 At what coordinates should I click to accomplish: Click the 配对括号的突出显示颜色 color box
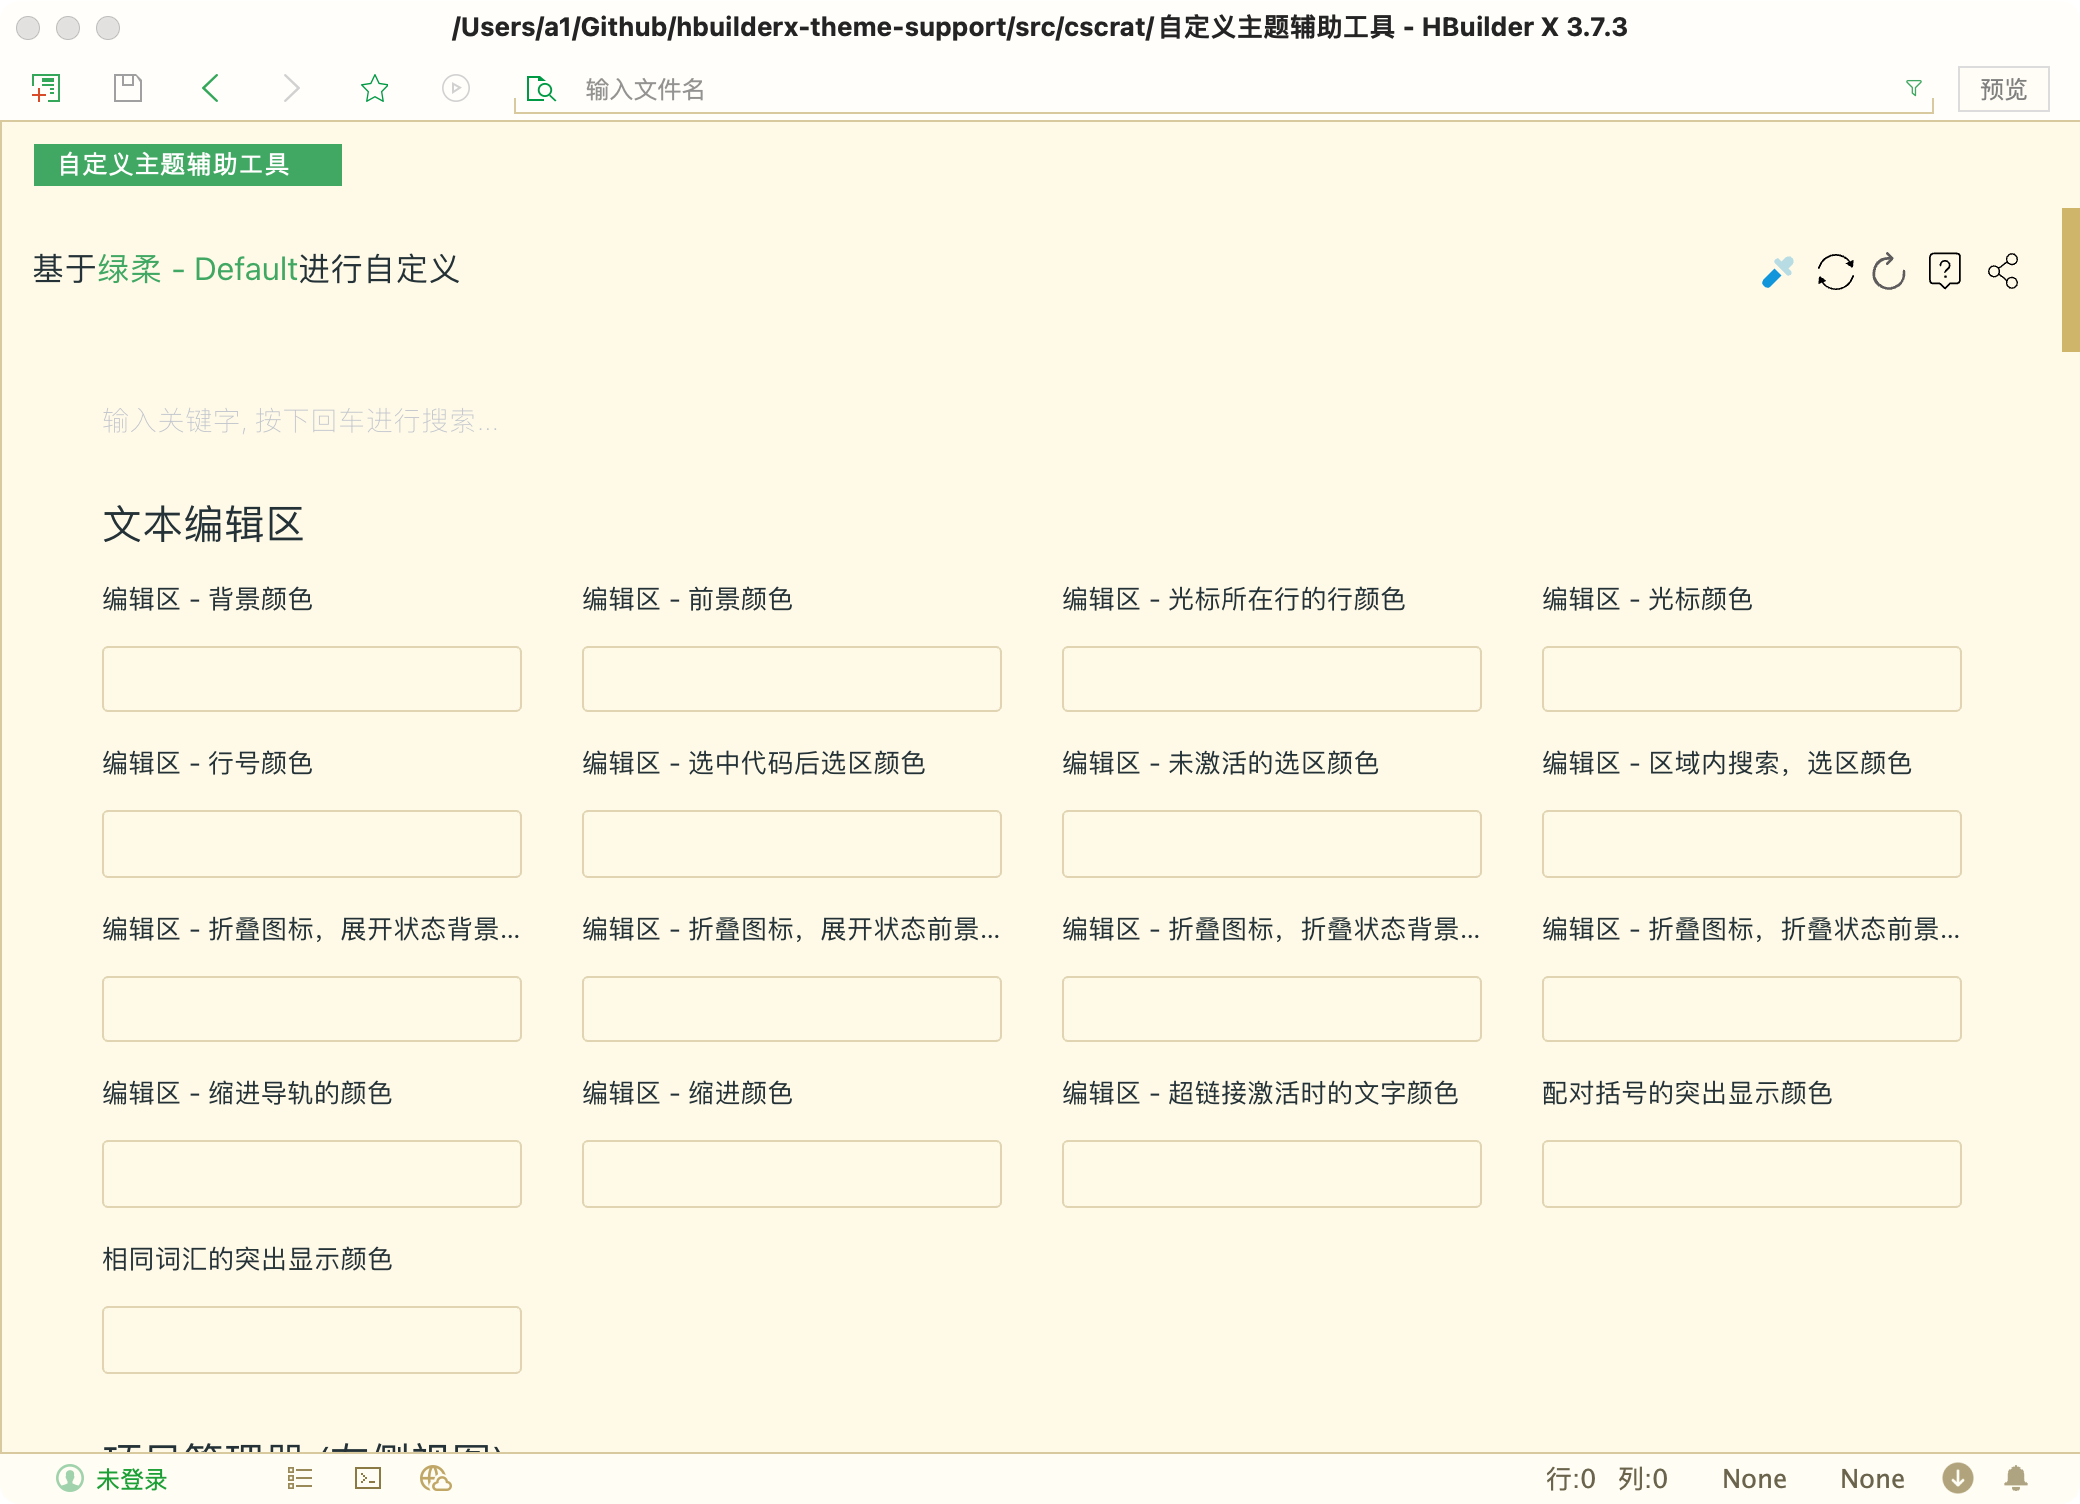(x=1752, y=1174)
